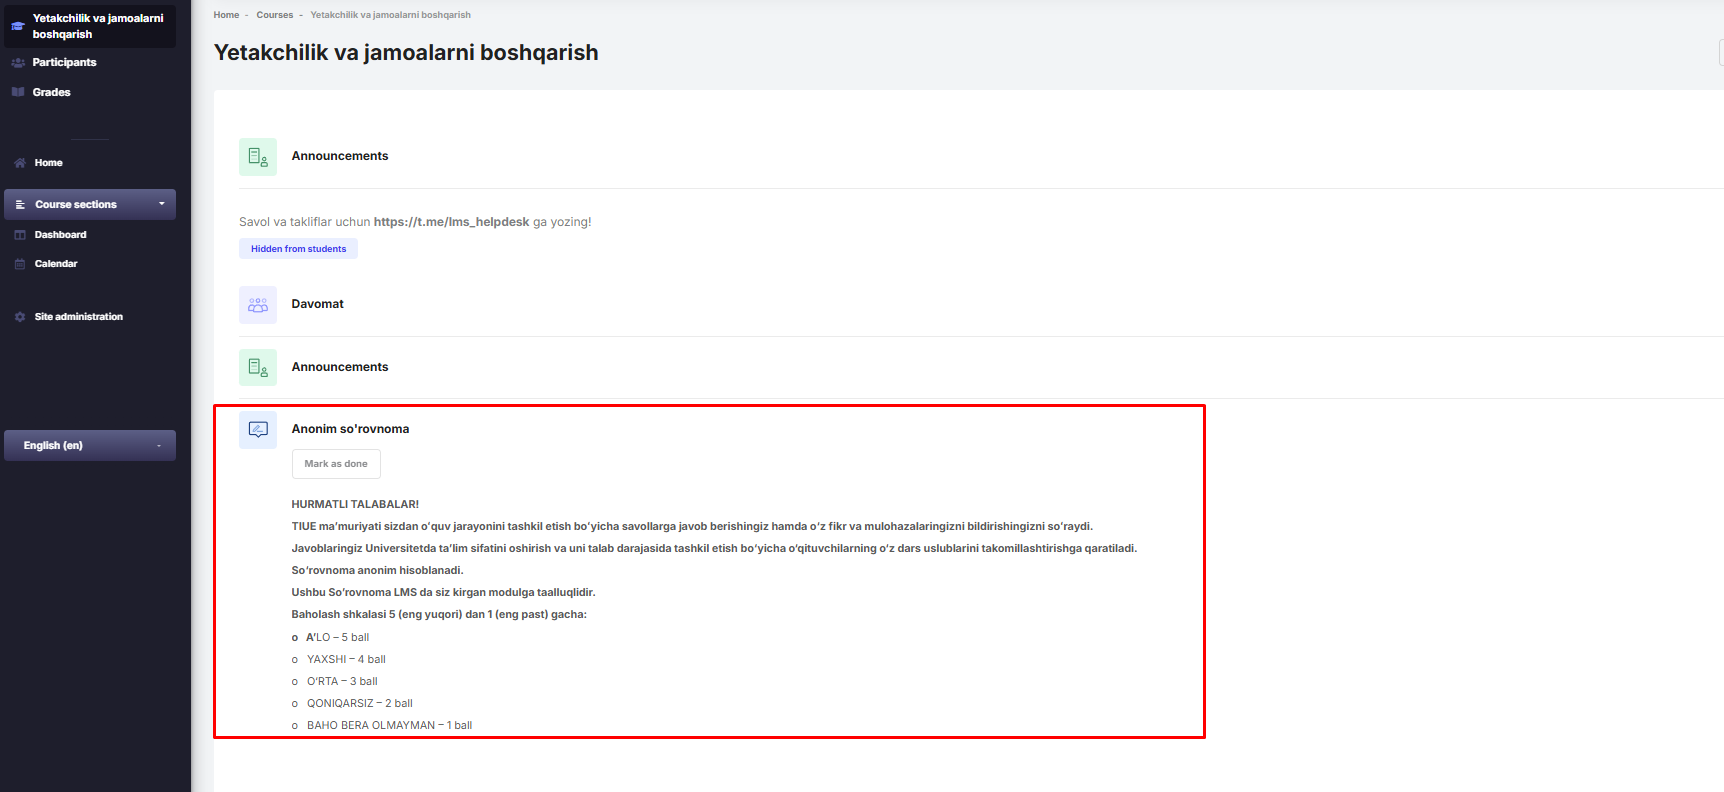Open Calendar from the sidebar

click(x=56, y=264)
